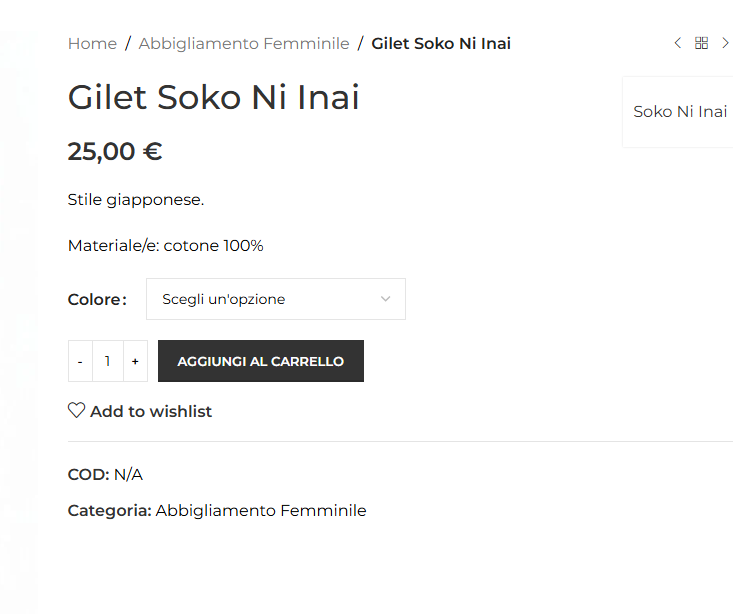Decrease quantity with minus button
The height and width of the screenshot is (614, 733).
pyautogui.click(x=80, y=361)
